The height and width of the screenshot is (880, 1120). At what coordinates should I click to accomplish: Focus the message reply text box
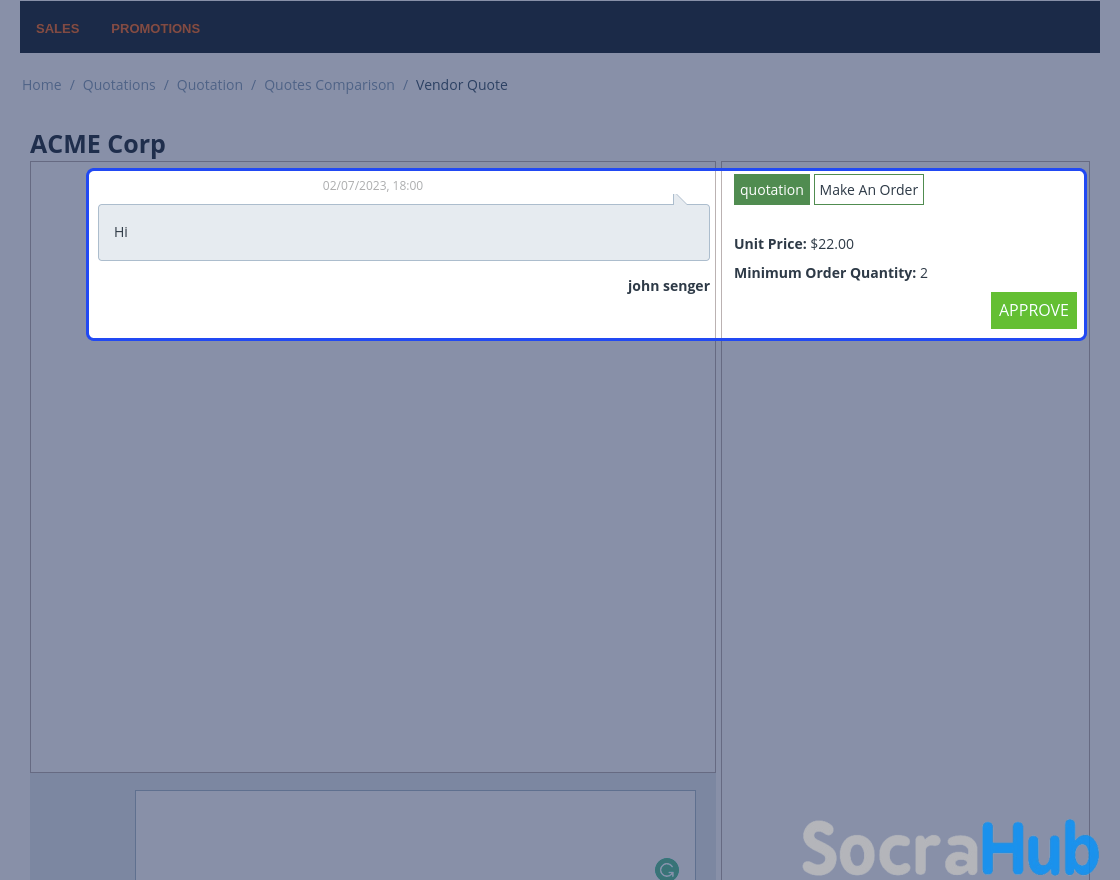[x=415, y=835]
